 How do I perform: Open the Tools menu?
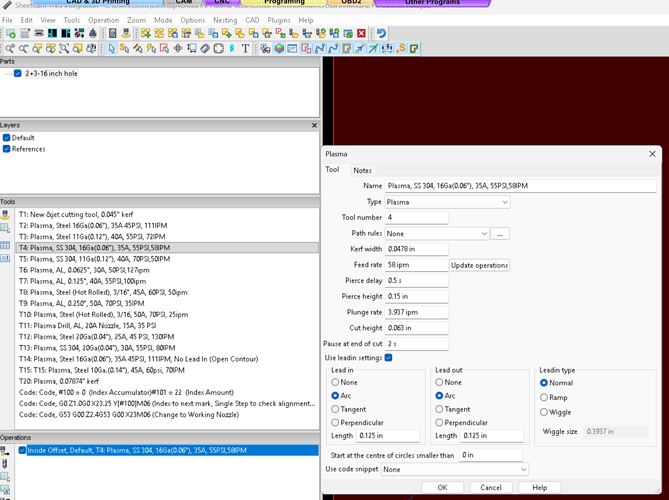(71, 20)
